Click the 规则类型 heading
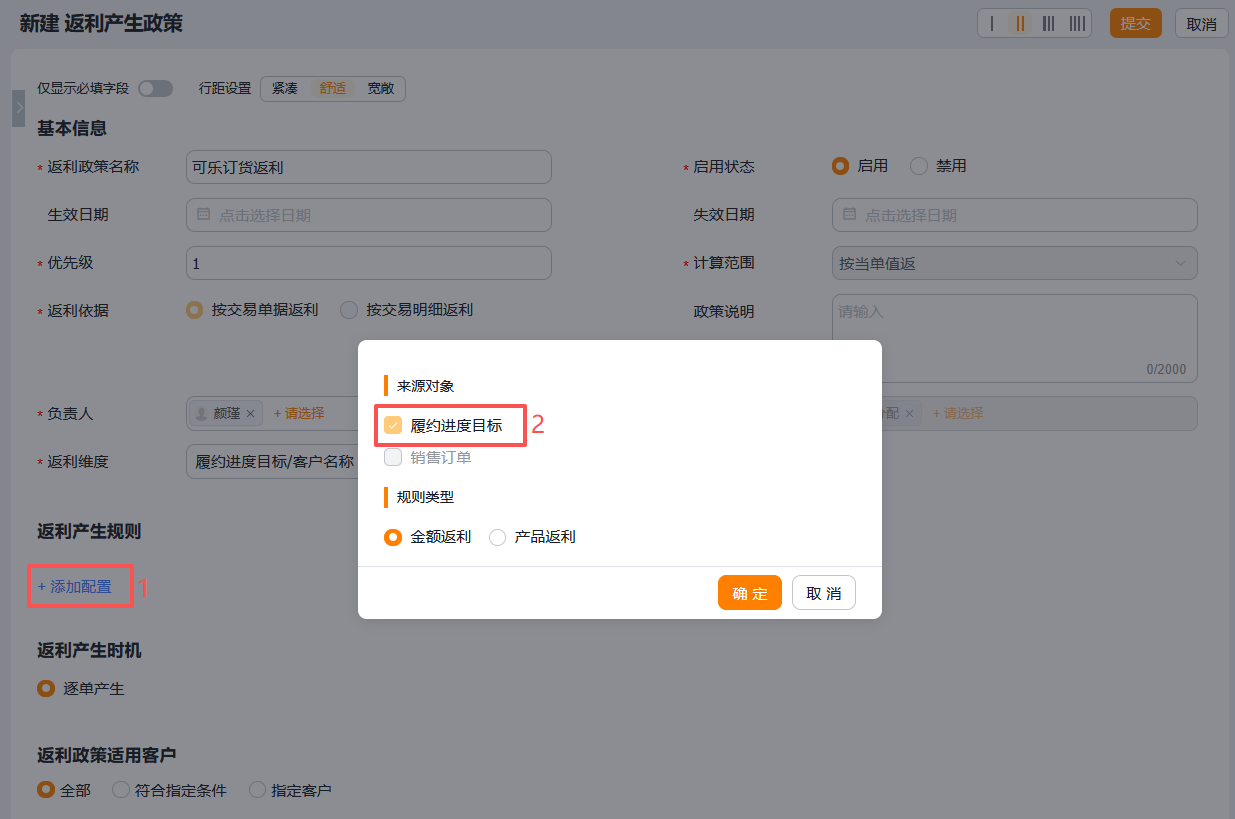Viewport: 1235px width, 819px height. (x=425, y=496)
